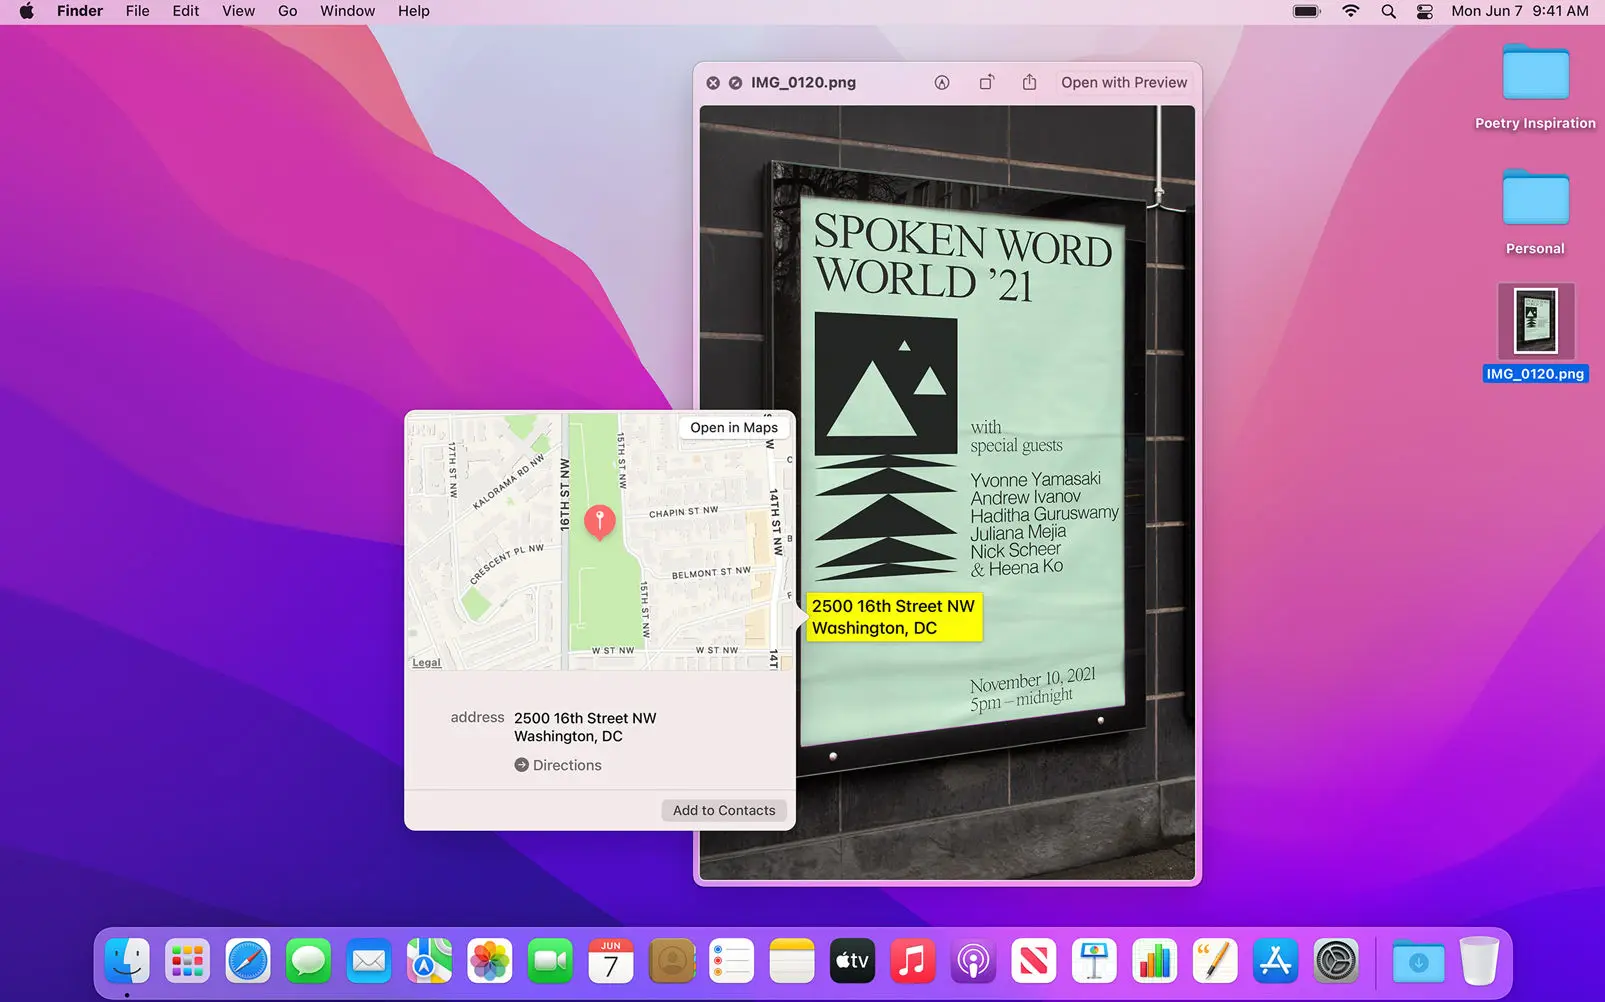Open the File menu

coord(138,11)
